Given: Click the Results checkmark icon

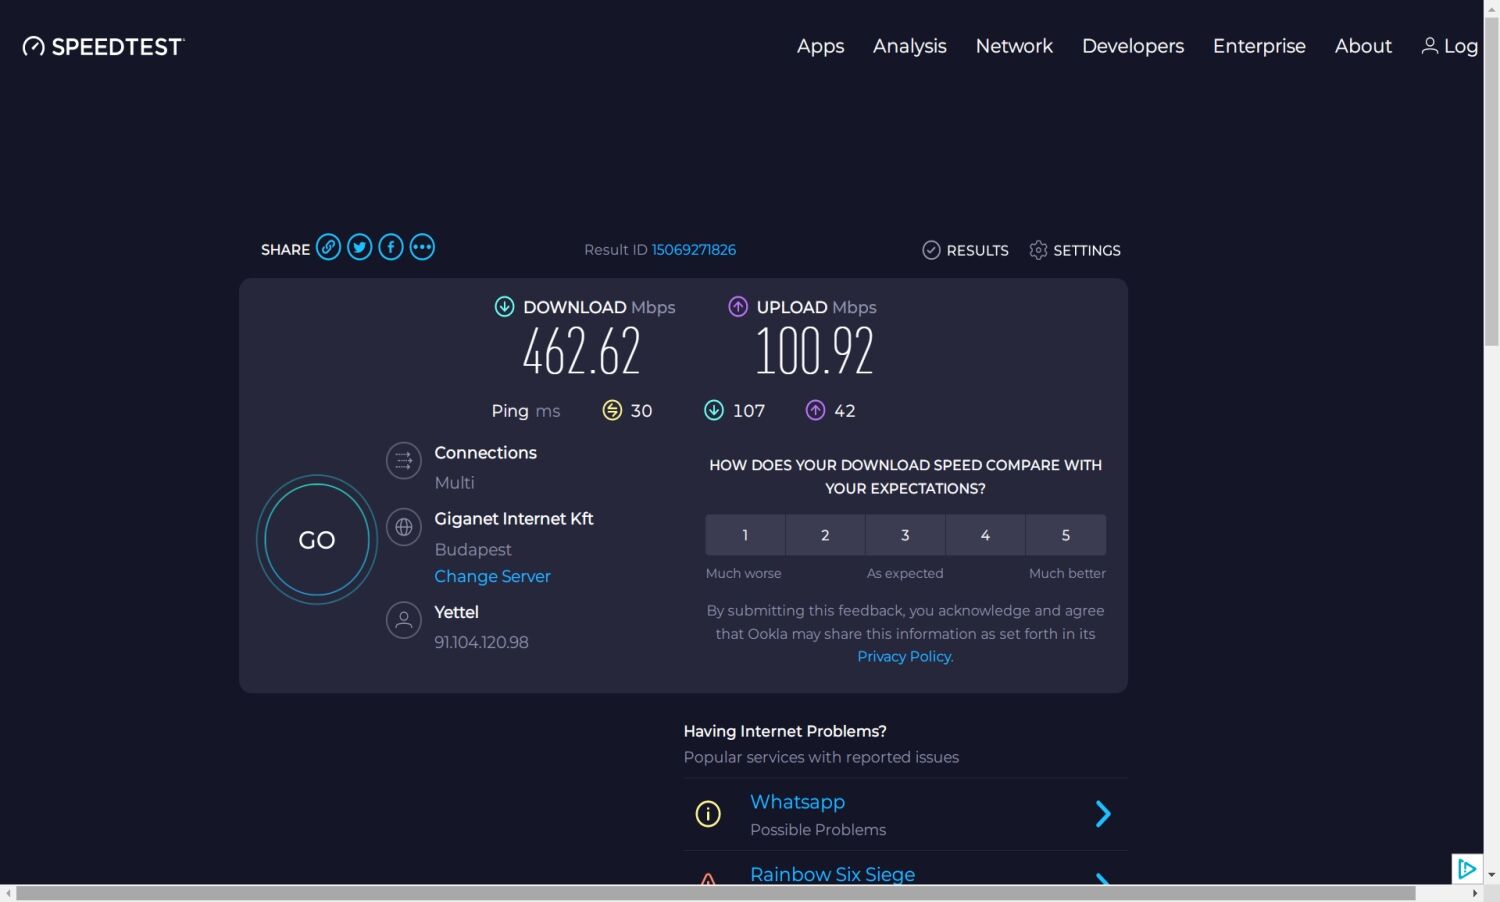Looking at the screenshot, I should [931, 250].
